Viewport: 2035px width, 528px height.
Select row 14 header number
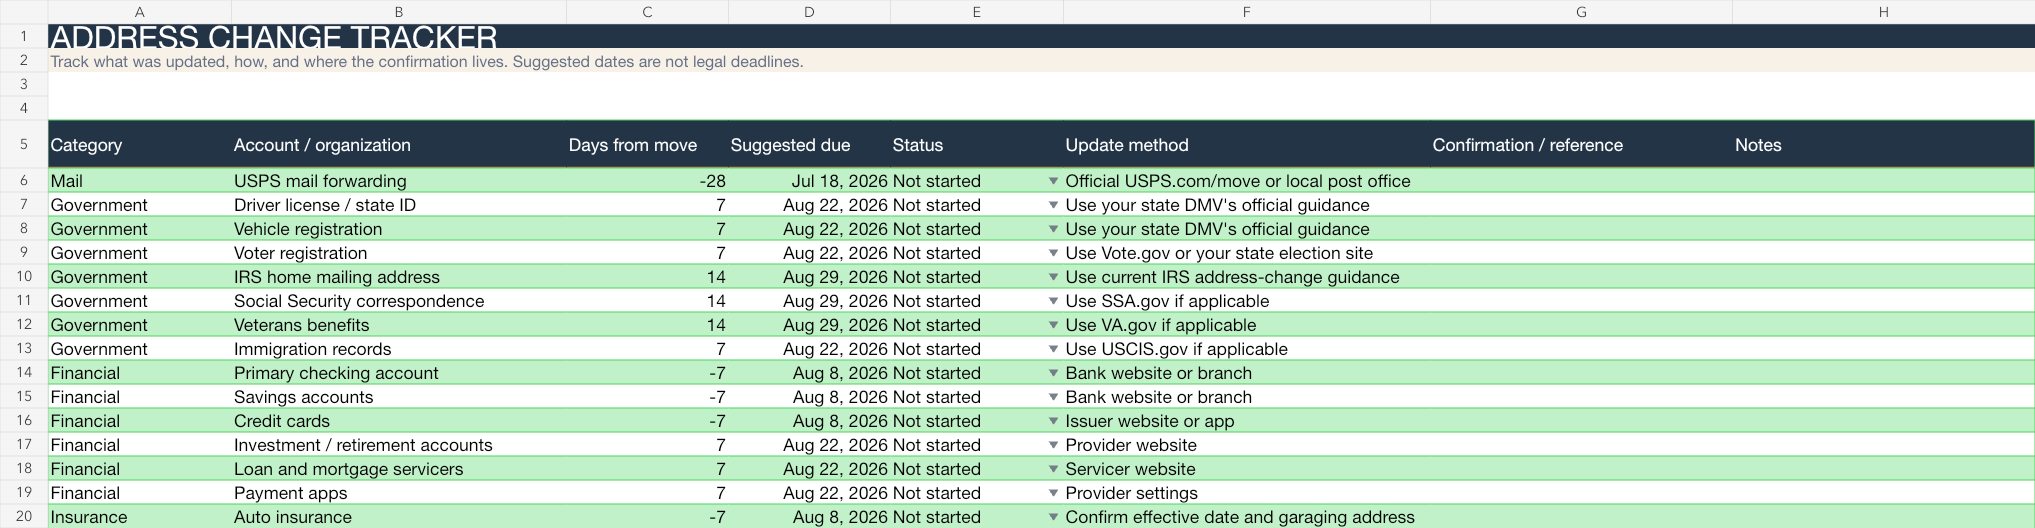(x=24, y=373)
